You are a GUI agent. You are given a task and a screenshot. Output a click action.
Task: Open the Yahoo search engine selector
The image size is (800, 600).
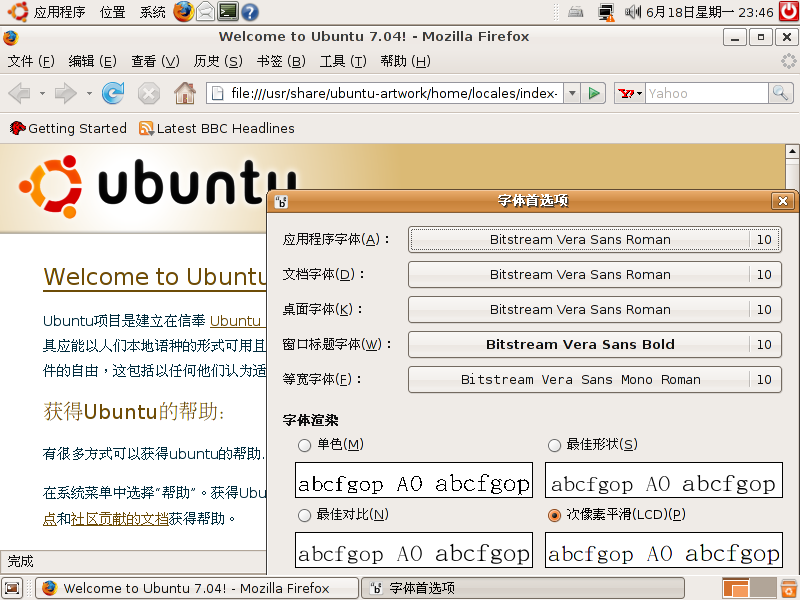tap(630, 93)
